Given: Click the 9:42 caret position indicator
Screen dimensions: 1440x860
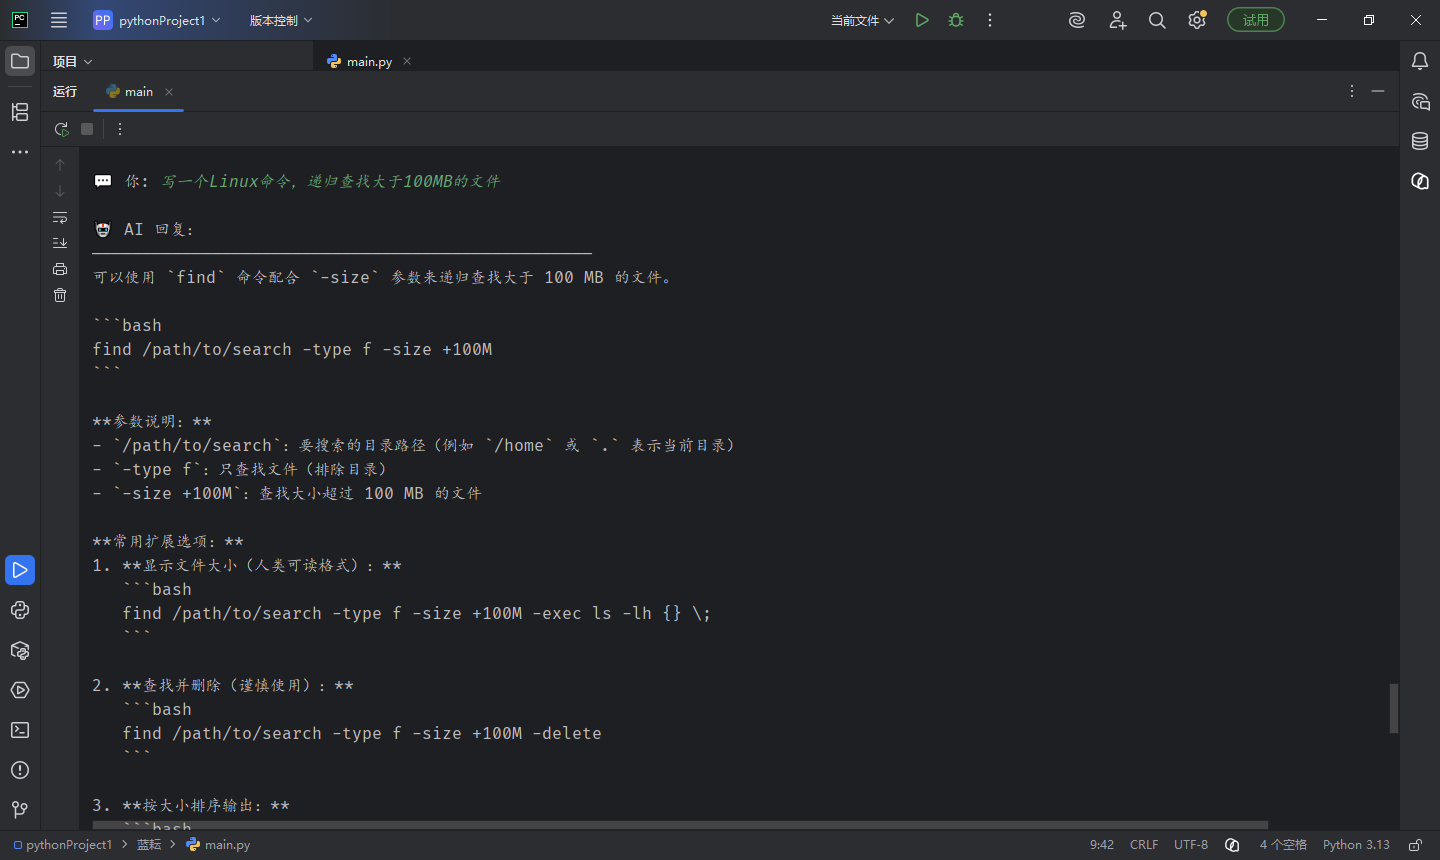Looking at the screenshot, I should pos(1102,845).
